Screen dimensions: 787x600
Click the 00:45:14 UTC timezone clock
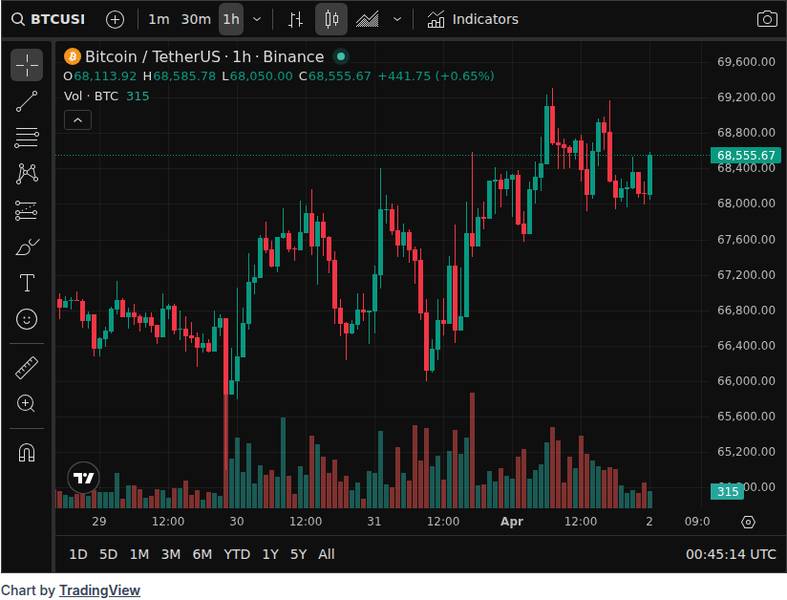pos(731,554)
